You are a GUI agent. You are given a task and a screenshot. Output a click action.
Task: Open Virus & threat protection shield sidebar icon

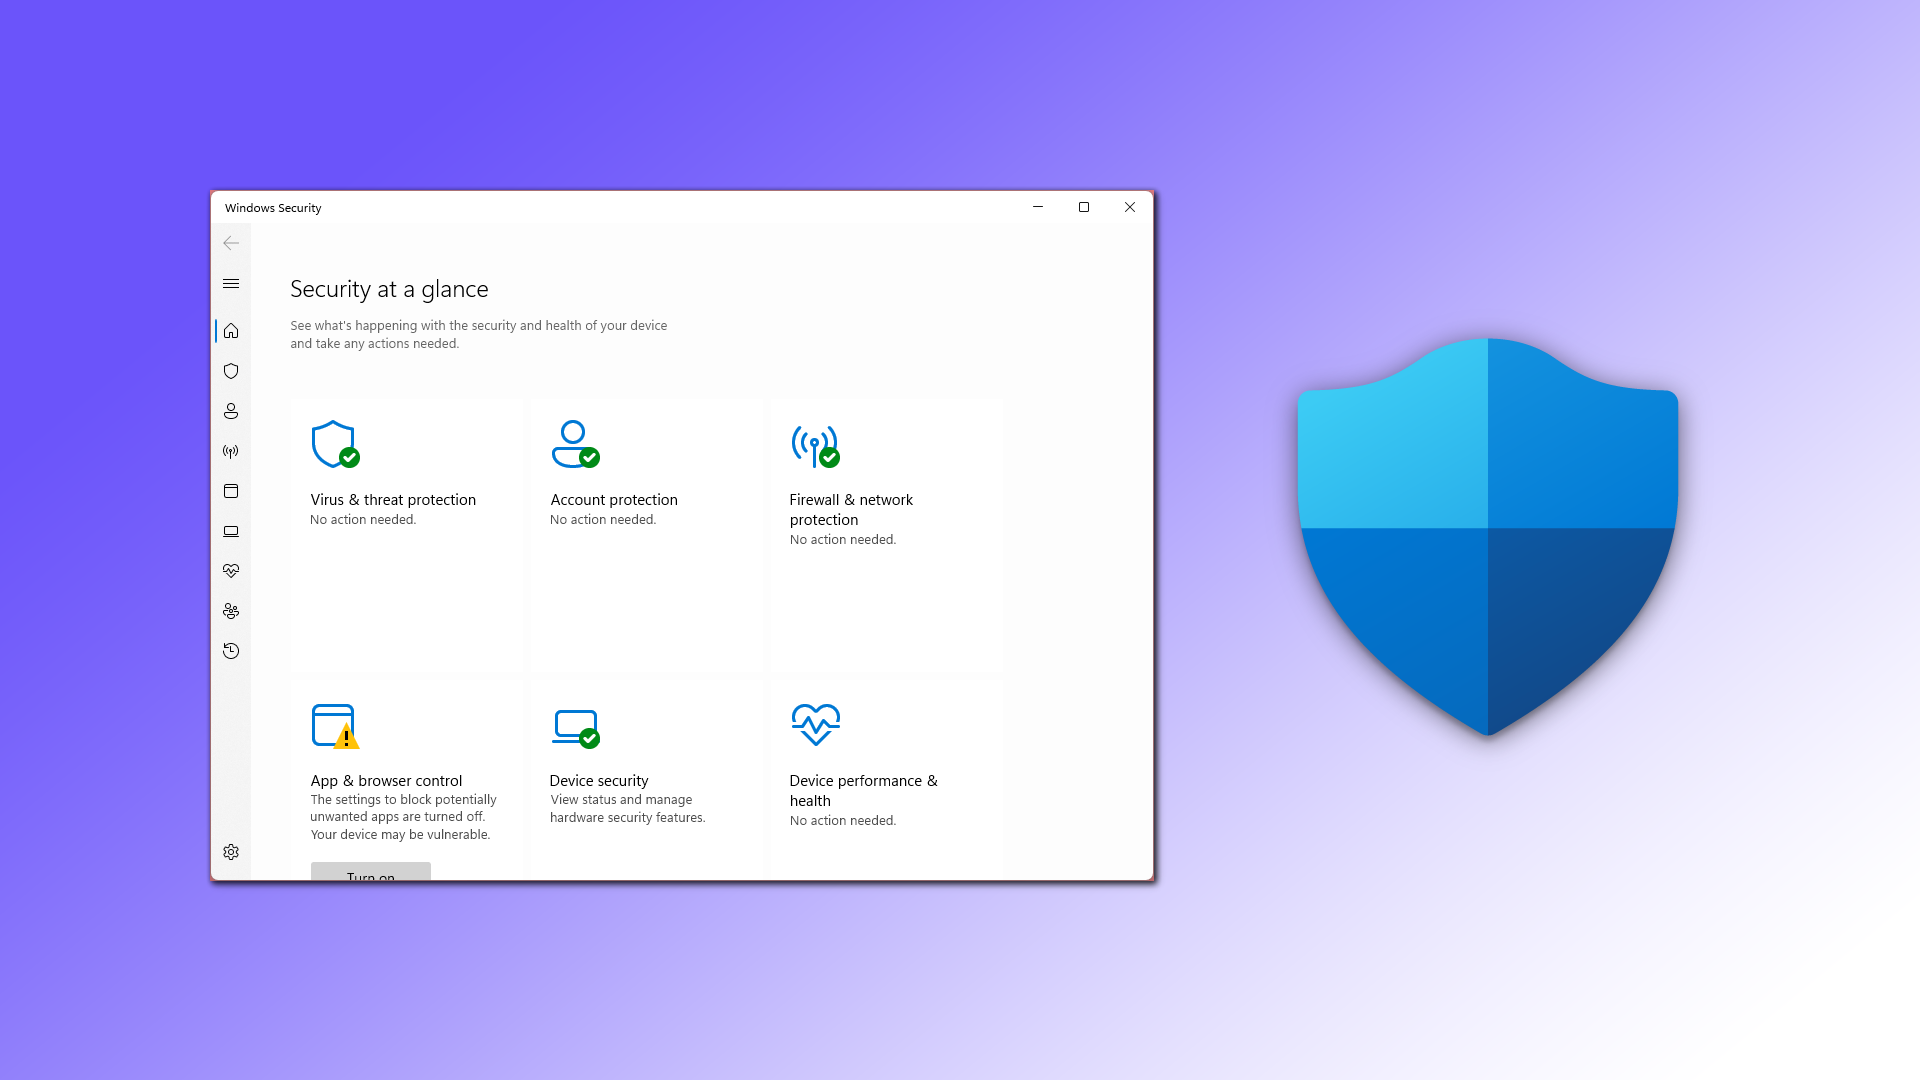tap(231, 371)
